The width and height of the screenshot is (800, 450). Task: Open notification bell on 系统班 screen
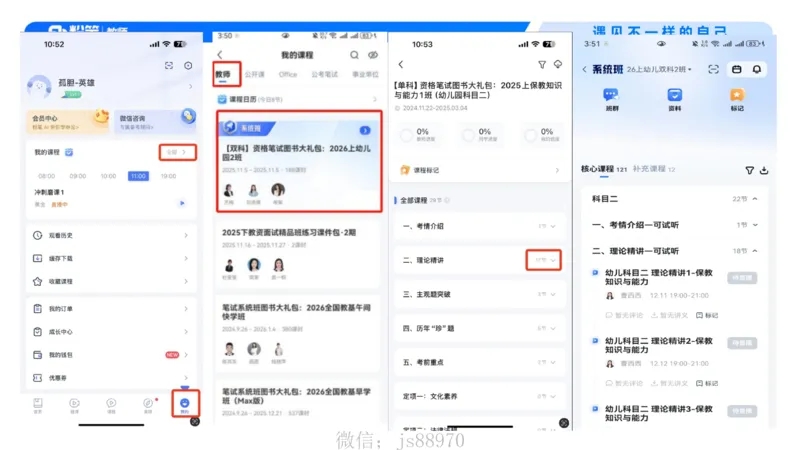tap(757, 69)
